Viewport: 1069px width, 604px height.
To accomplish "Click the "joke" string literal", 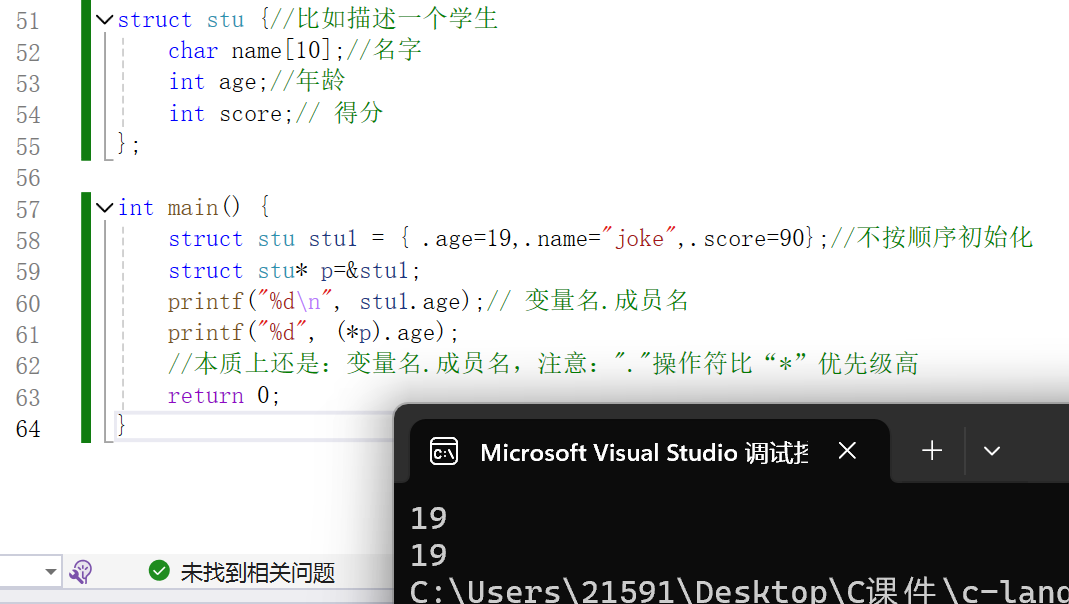I will (639, 239).
